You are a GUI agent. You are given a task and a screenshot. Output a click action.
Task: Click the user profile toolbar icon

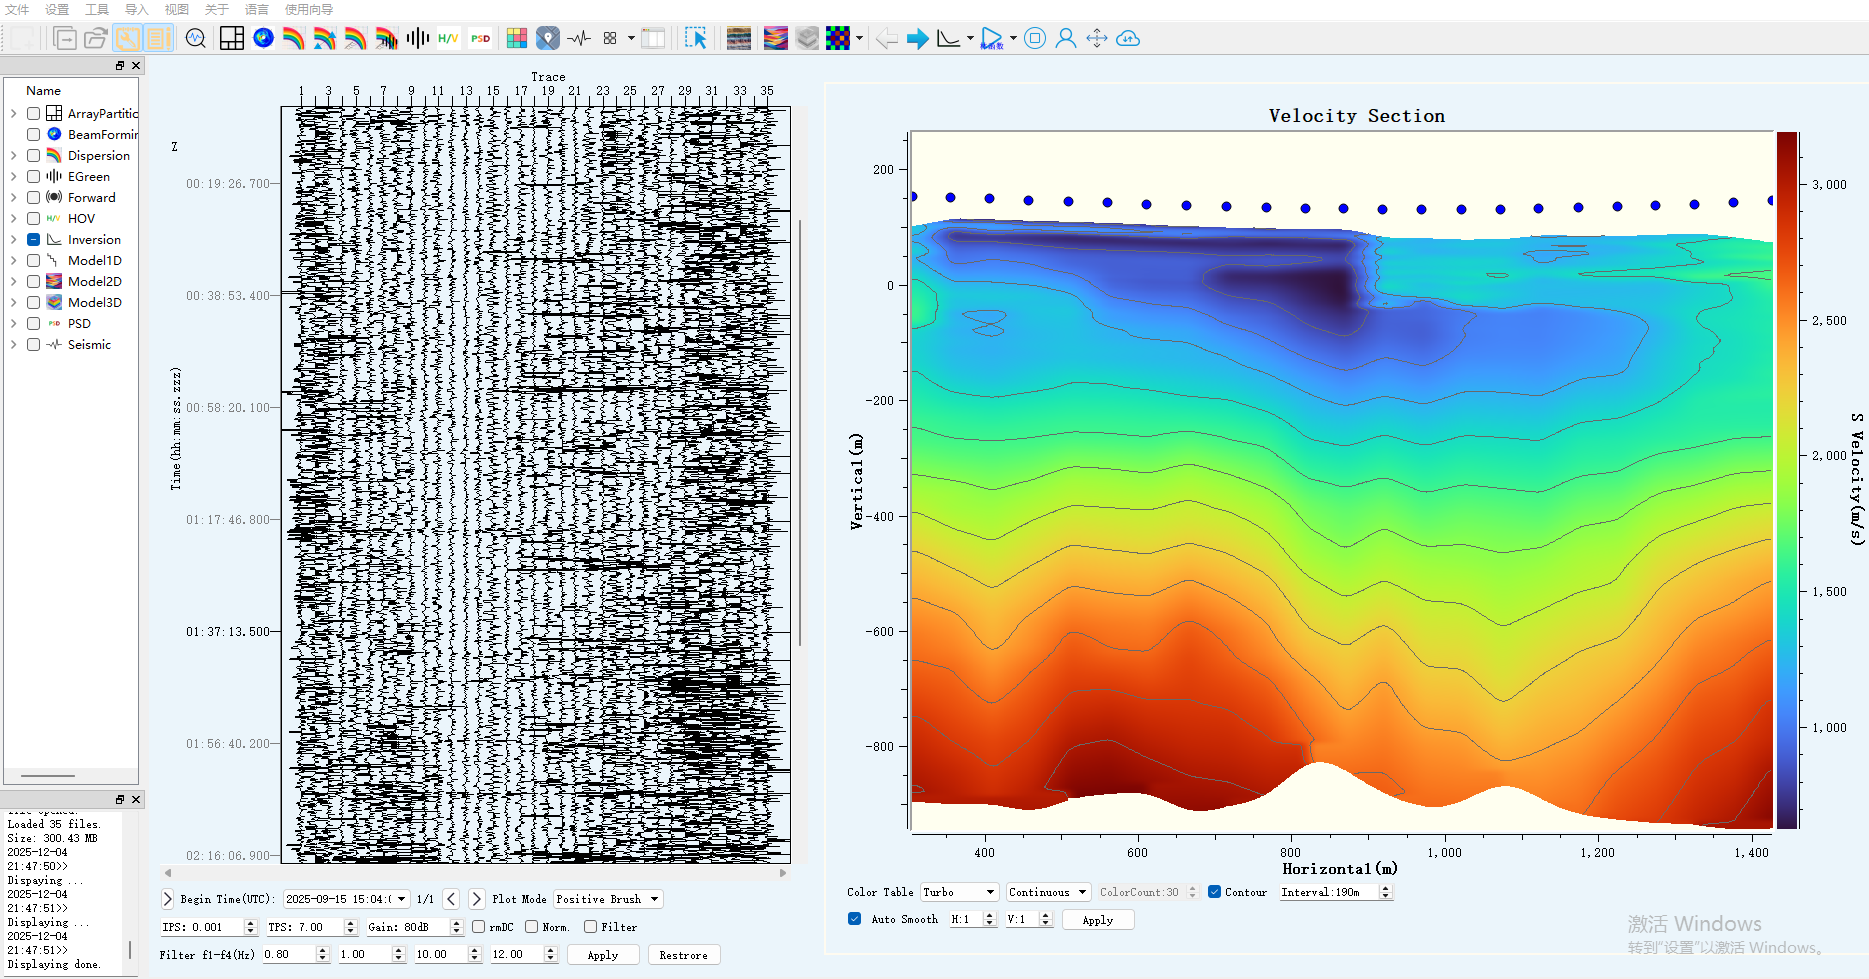(x=1066, y=39)
